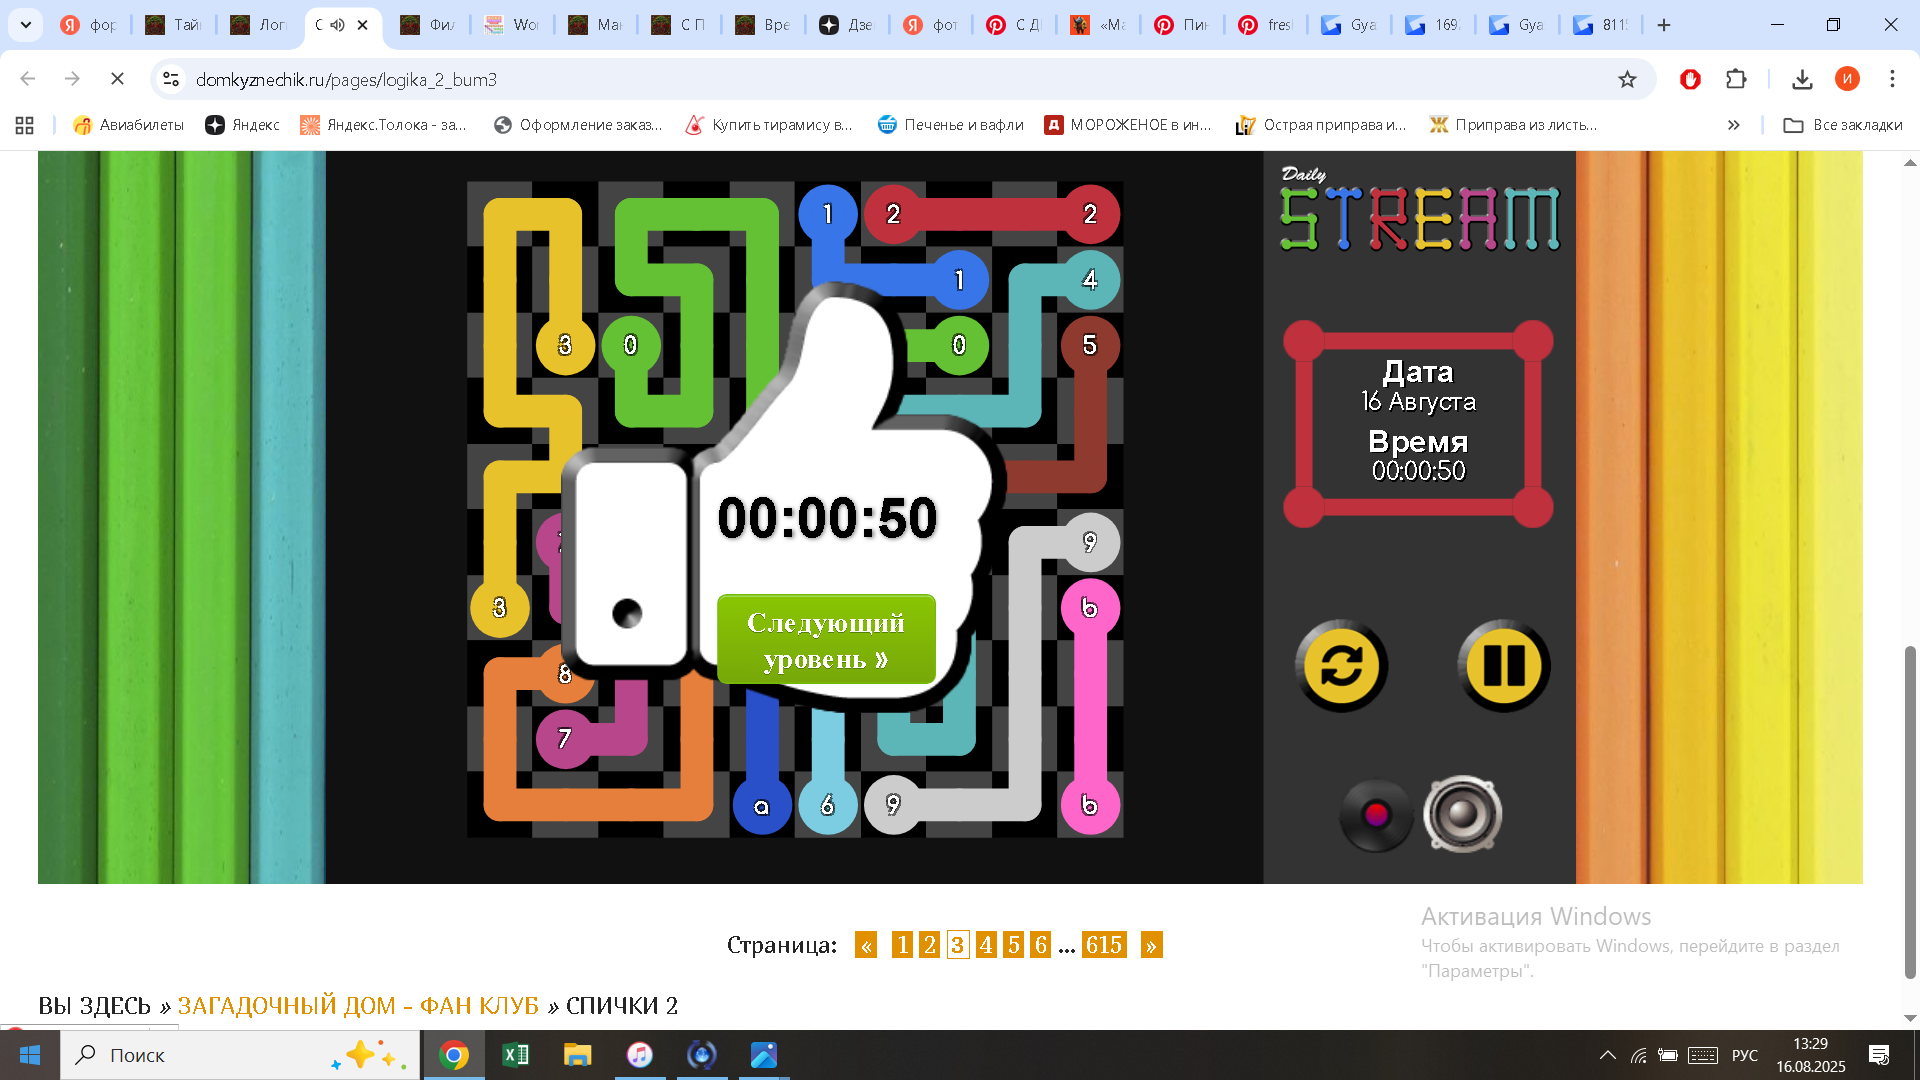Go to previous page arrow «
This screenshot has height=1080, width=1920.
(x=866, y=945)
